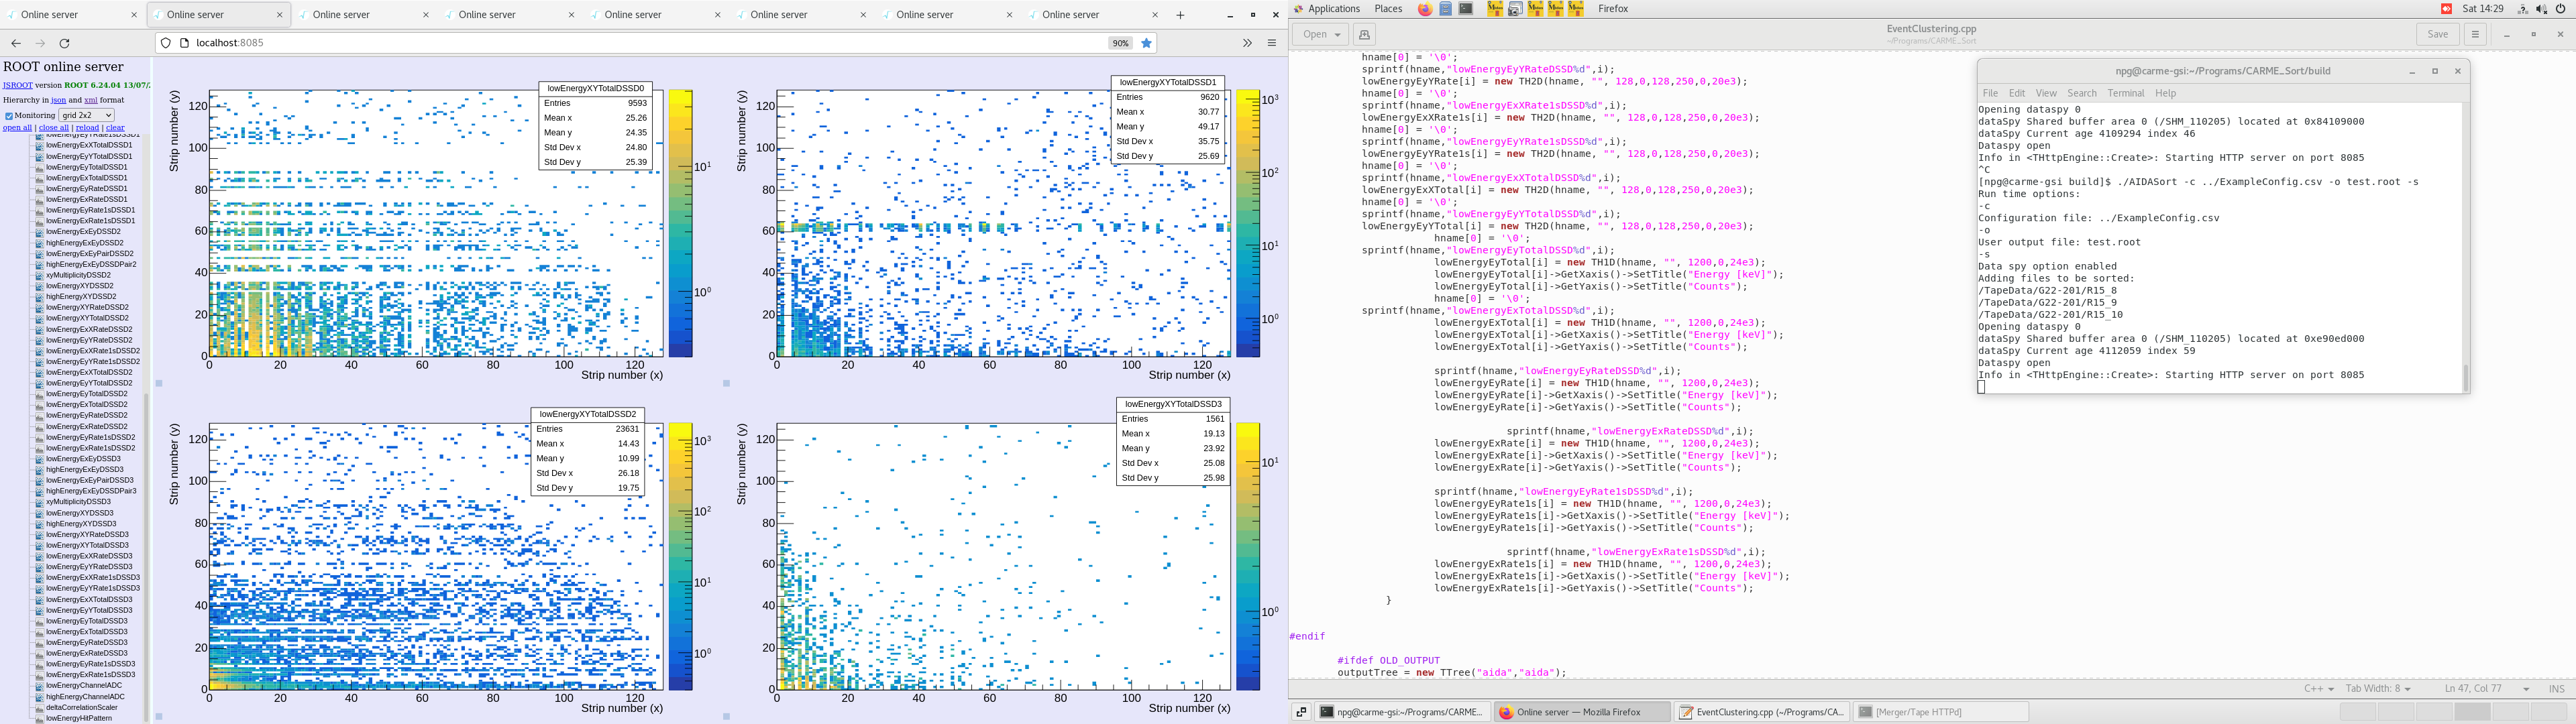This screenshot has width=2576, height=724.
Task: Open the Terminal menu in terminal window
Action: pyautogui.click(x=2125, y=93)
